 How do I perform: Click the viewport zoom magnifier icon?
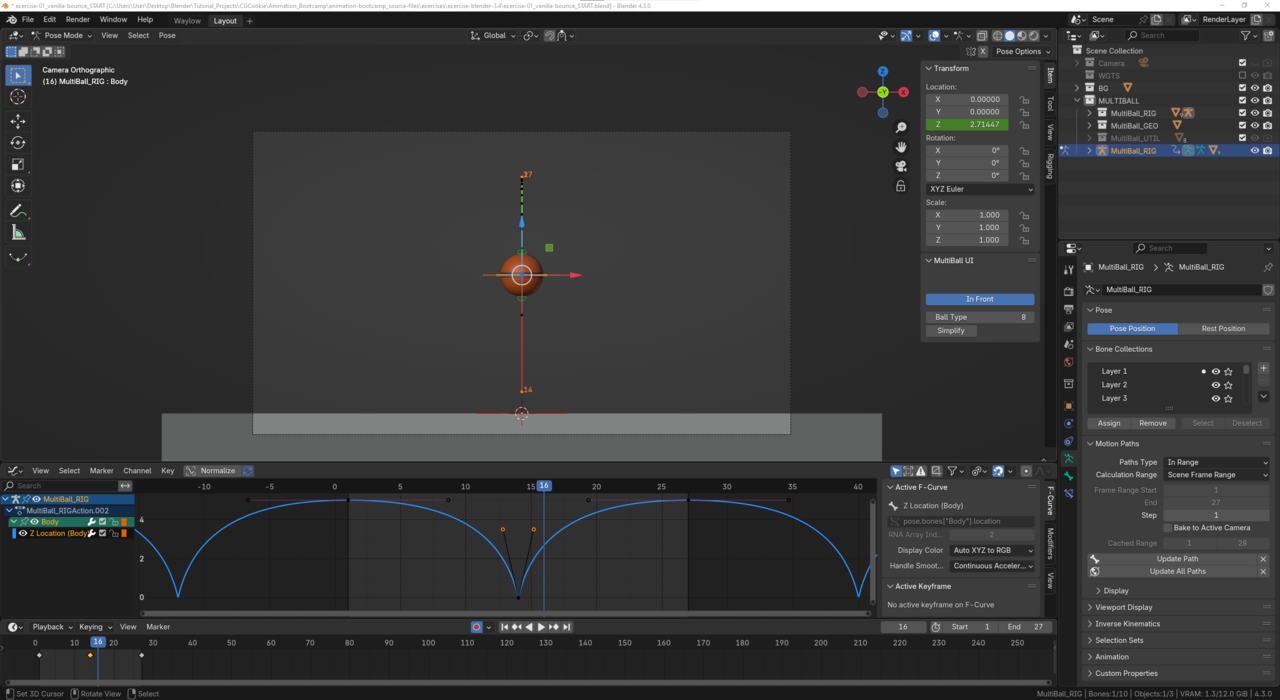click(x=901, y=128)
